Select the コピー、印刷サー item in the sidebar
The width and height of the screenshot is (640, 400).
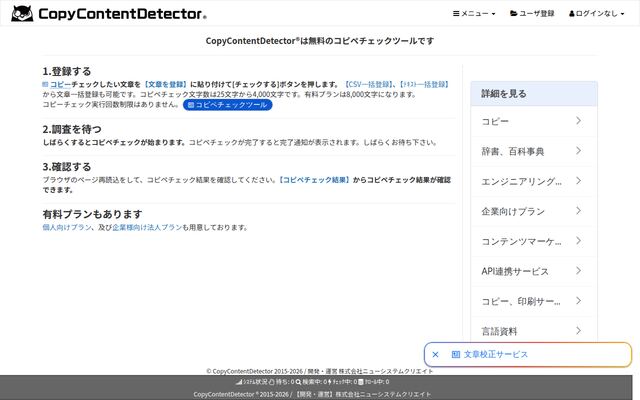(x=534, y=301)
